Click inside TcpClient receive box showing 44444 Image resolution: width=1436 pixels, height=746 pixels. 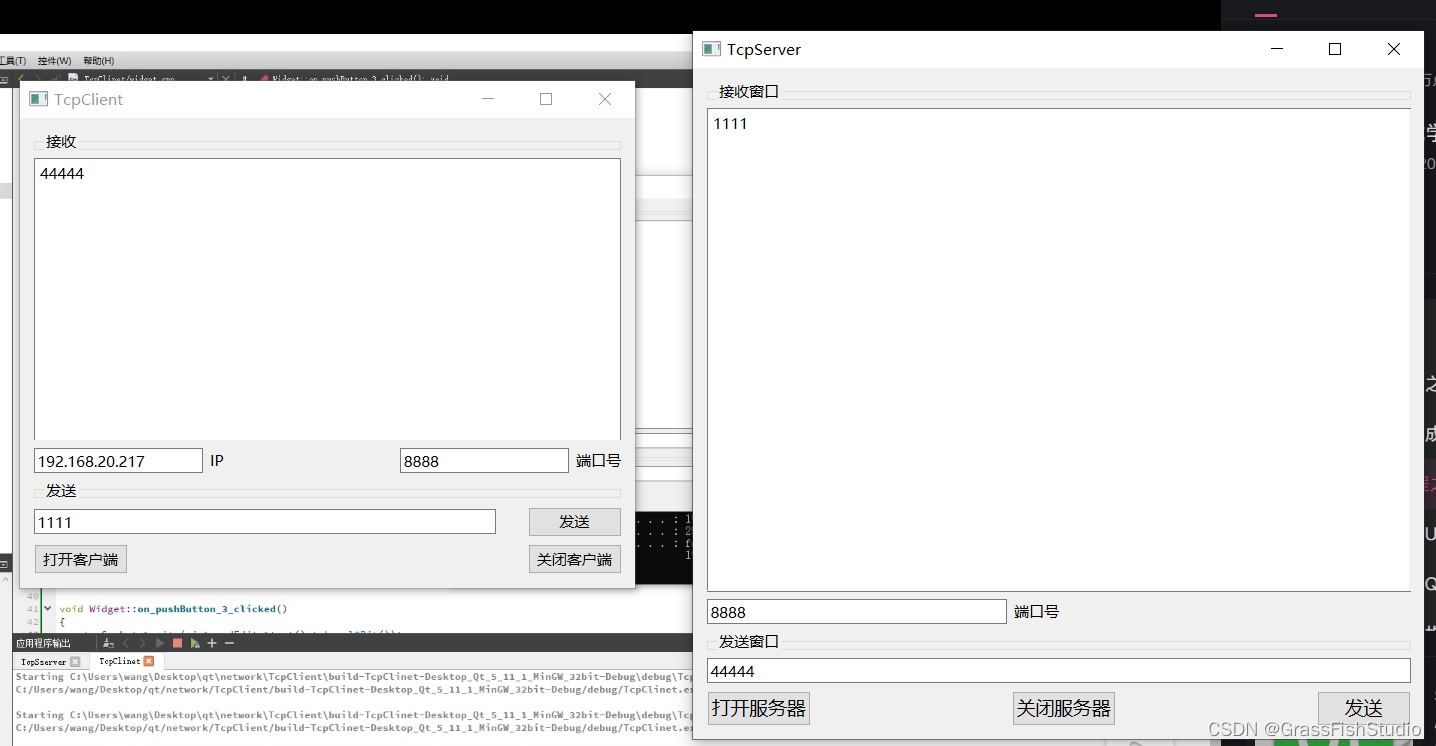pos(327,299)
